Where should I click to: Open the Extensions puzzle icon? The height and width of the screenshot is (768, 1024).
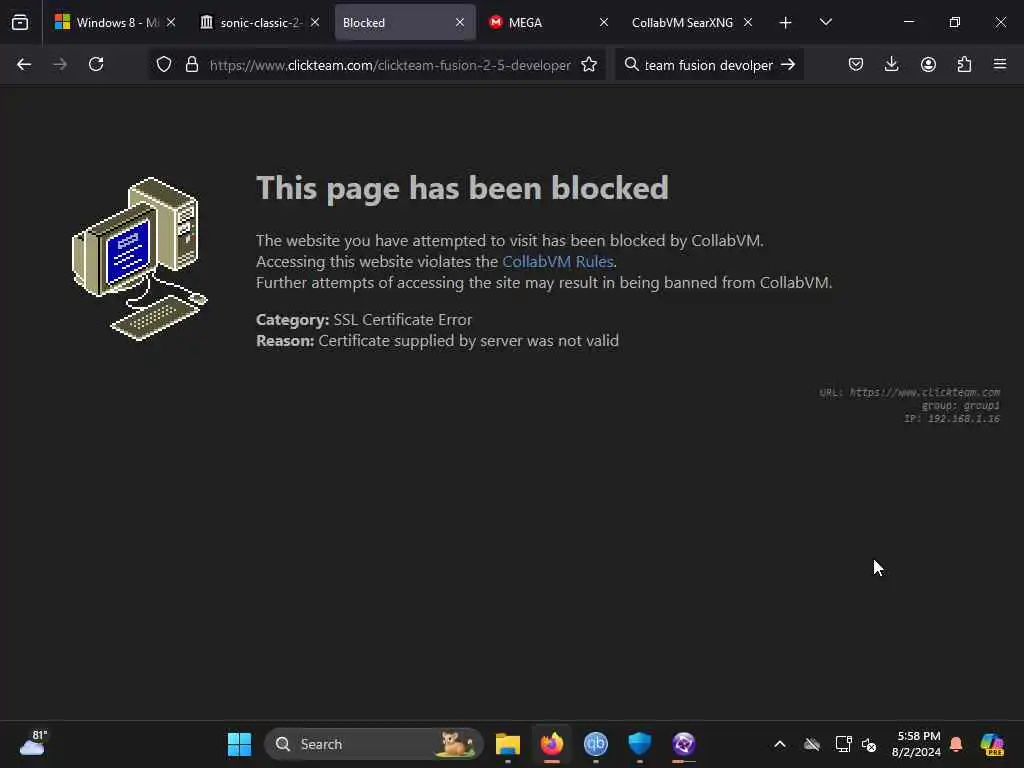click(x=964, y=65)
